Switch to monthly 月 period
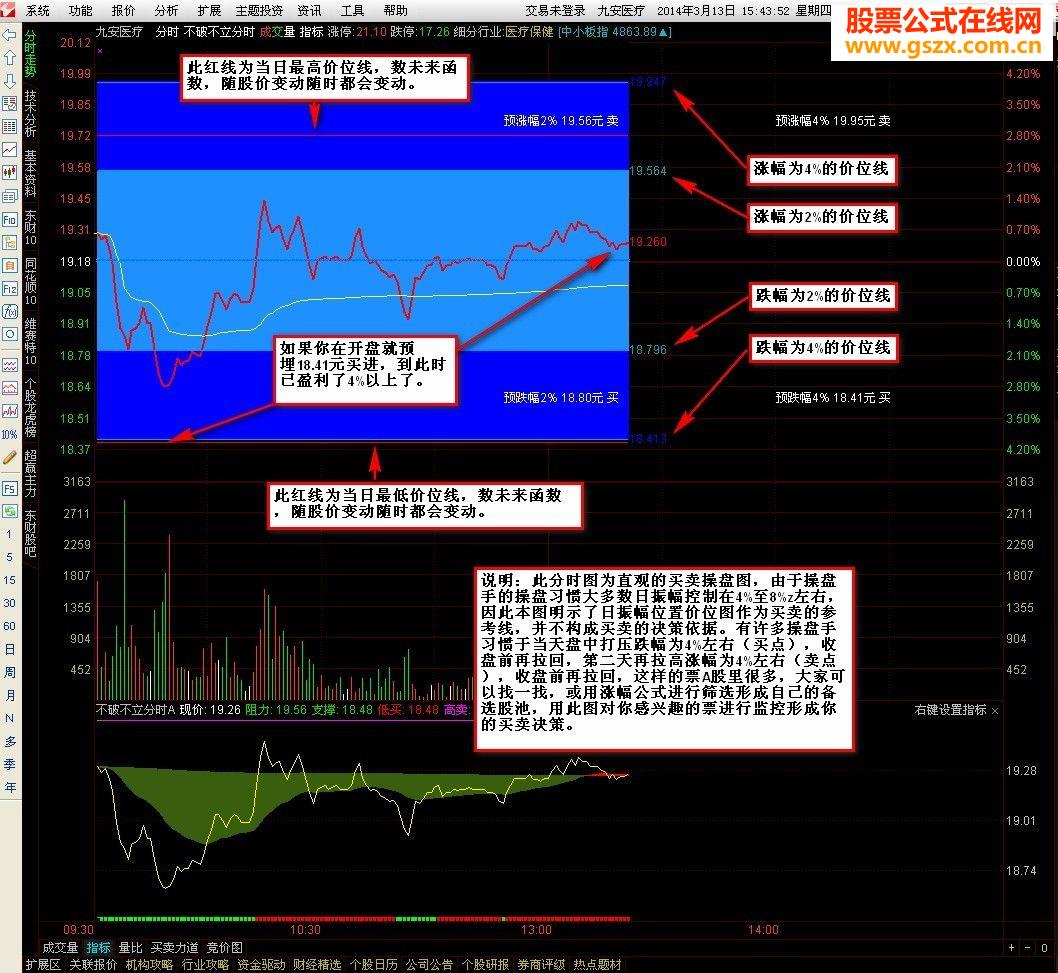Image resolution: width=1058 pixels, height=973 pixels. tap(9, 695)
